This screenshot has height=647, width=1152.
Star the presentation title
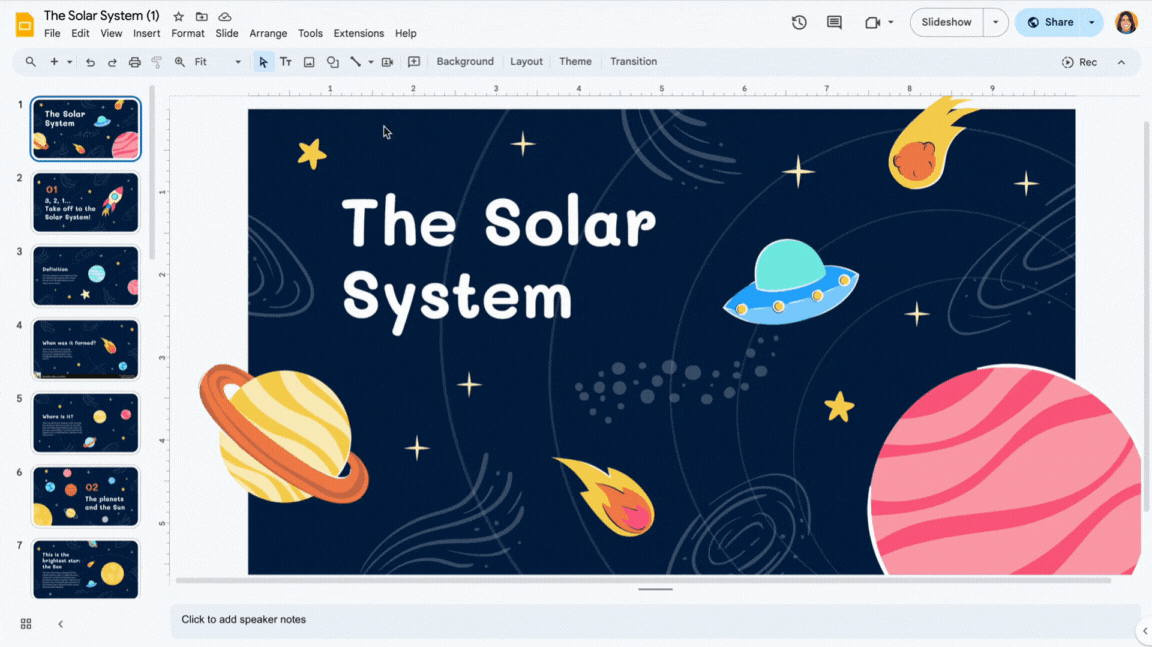(x=179, y=16)
